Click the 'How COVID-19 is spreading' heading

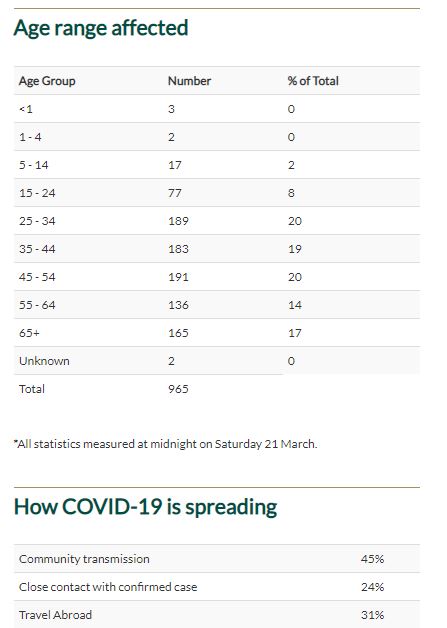click(145, 507)
